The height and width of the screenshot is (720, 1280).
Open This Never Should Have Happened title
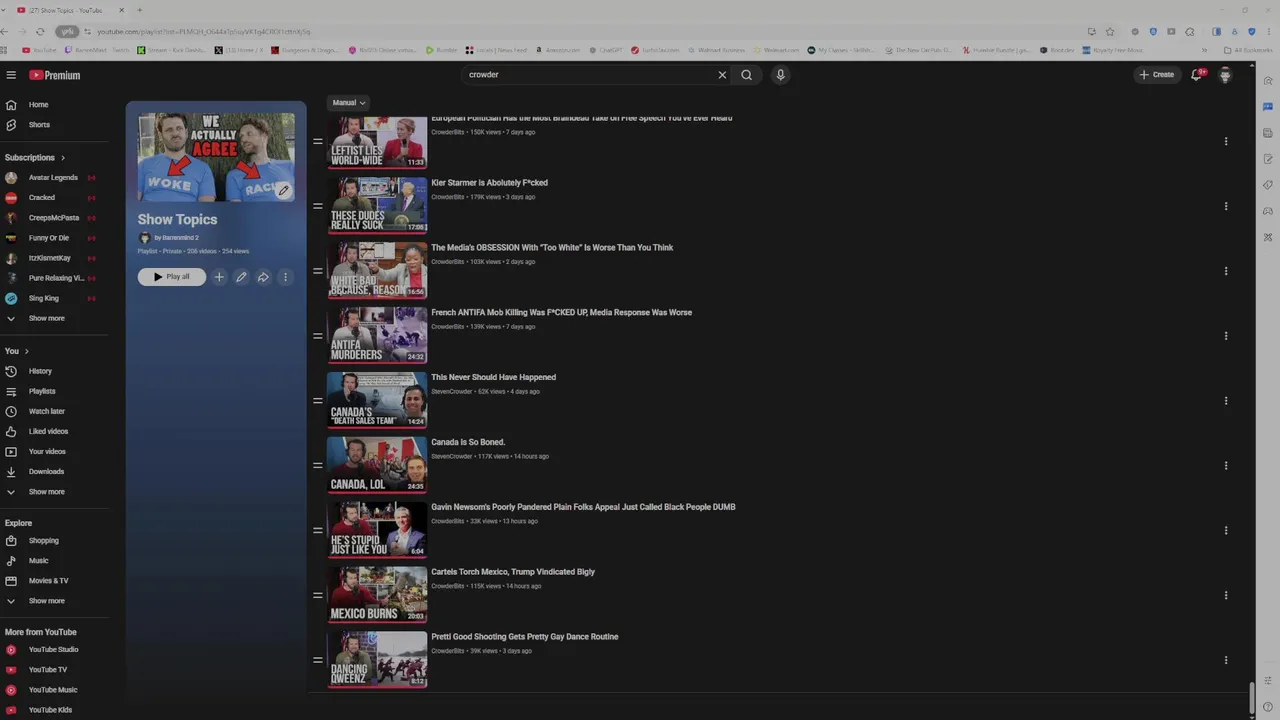coord(493,377)
